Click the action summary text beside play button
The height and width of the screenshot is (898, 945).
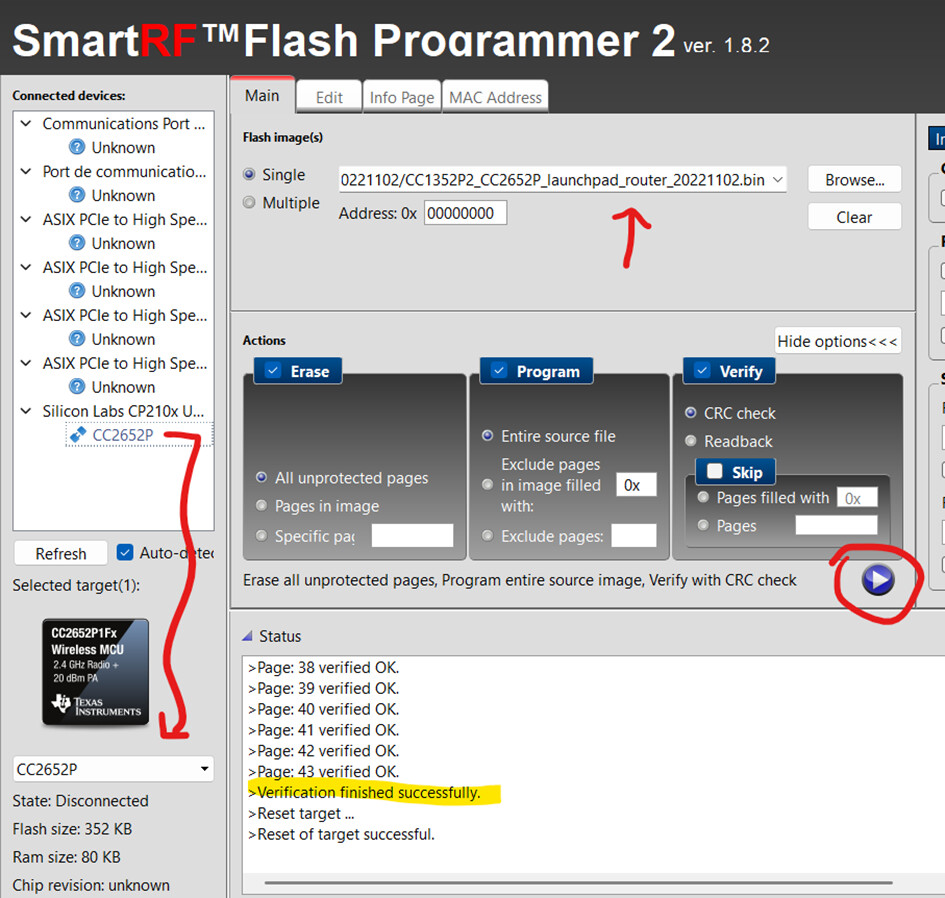point(520,580)
